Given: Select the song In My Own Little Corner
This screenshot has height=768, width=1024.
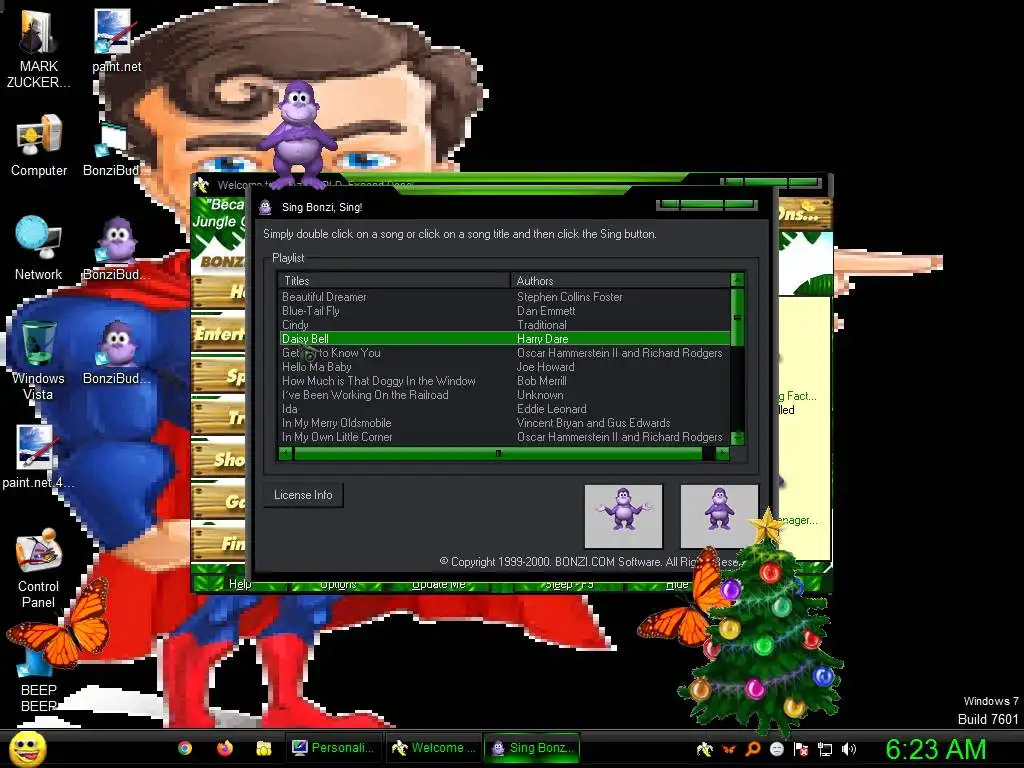Looking at the screenshot, I should [x=337, y=437].
